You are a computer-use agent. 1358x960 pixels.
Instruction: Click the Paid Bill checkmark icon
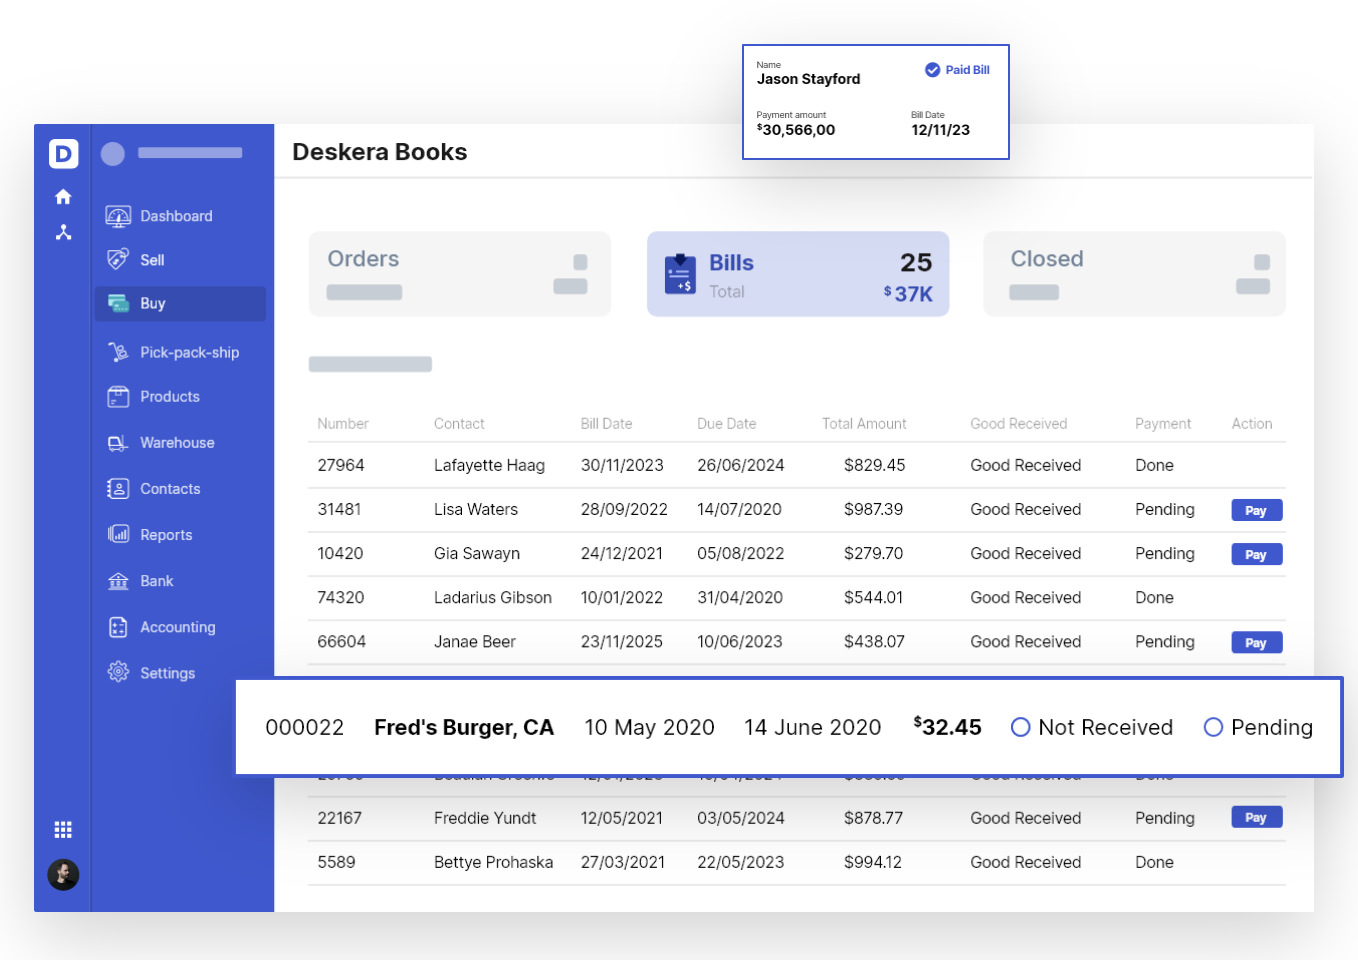(x=932, y=70)
